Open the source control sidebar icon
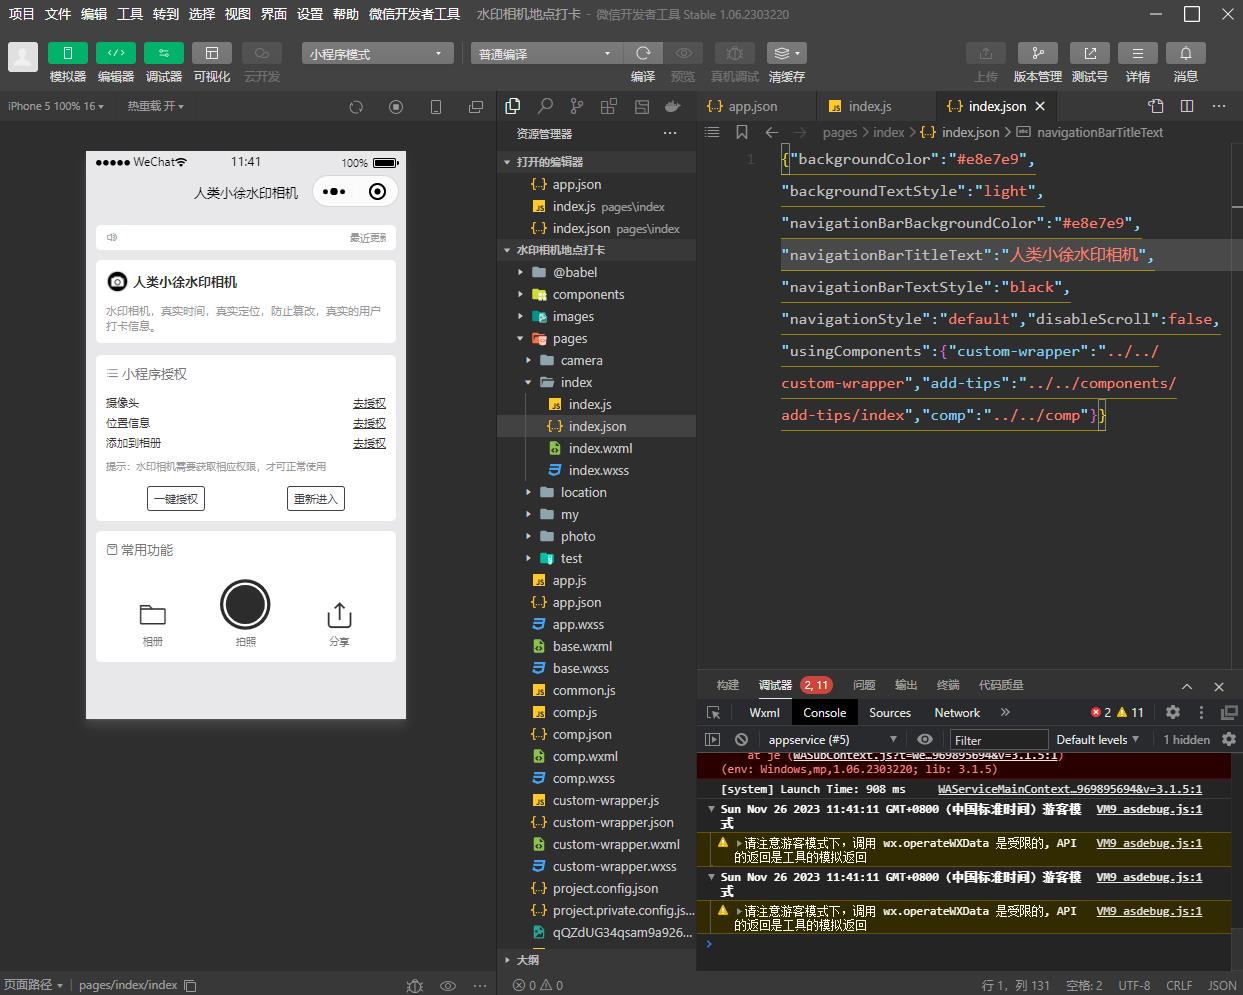The width and height of the screenshot is (1243, 995). (x=577, y=106)
